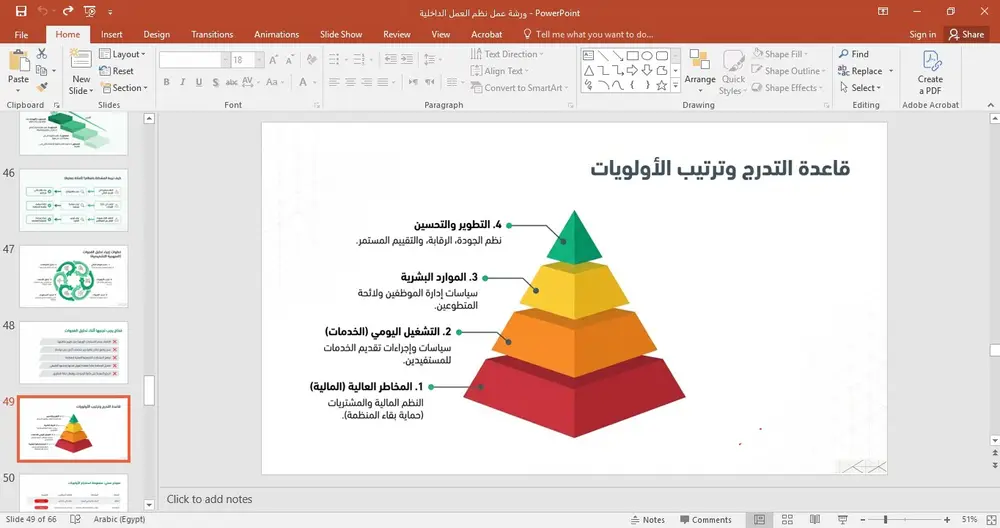Click the Arrange button

pyautogui.click(x=700, y=71)
